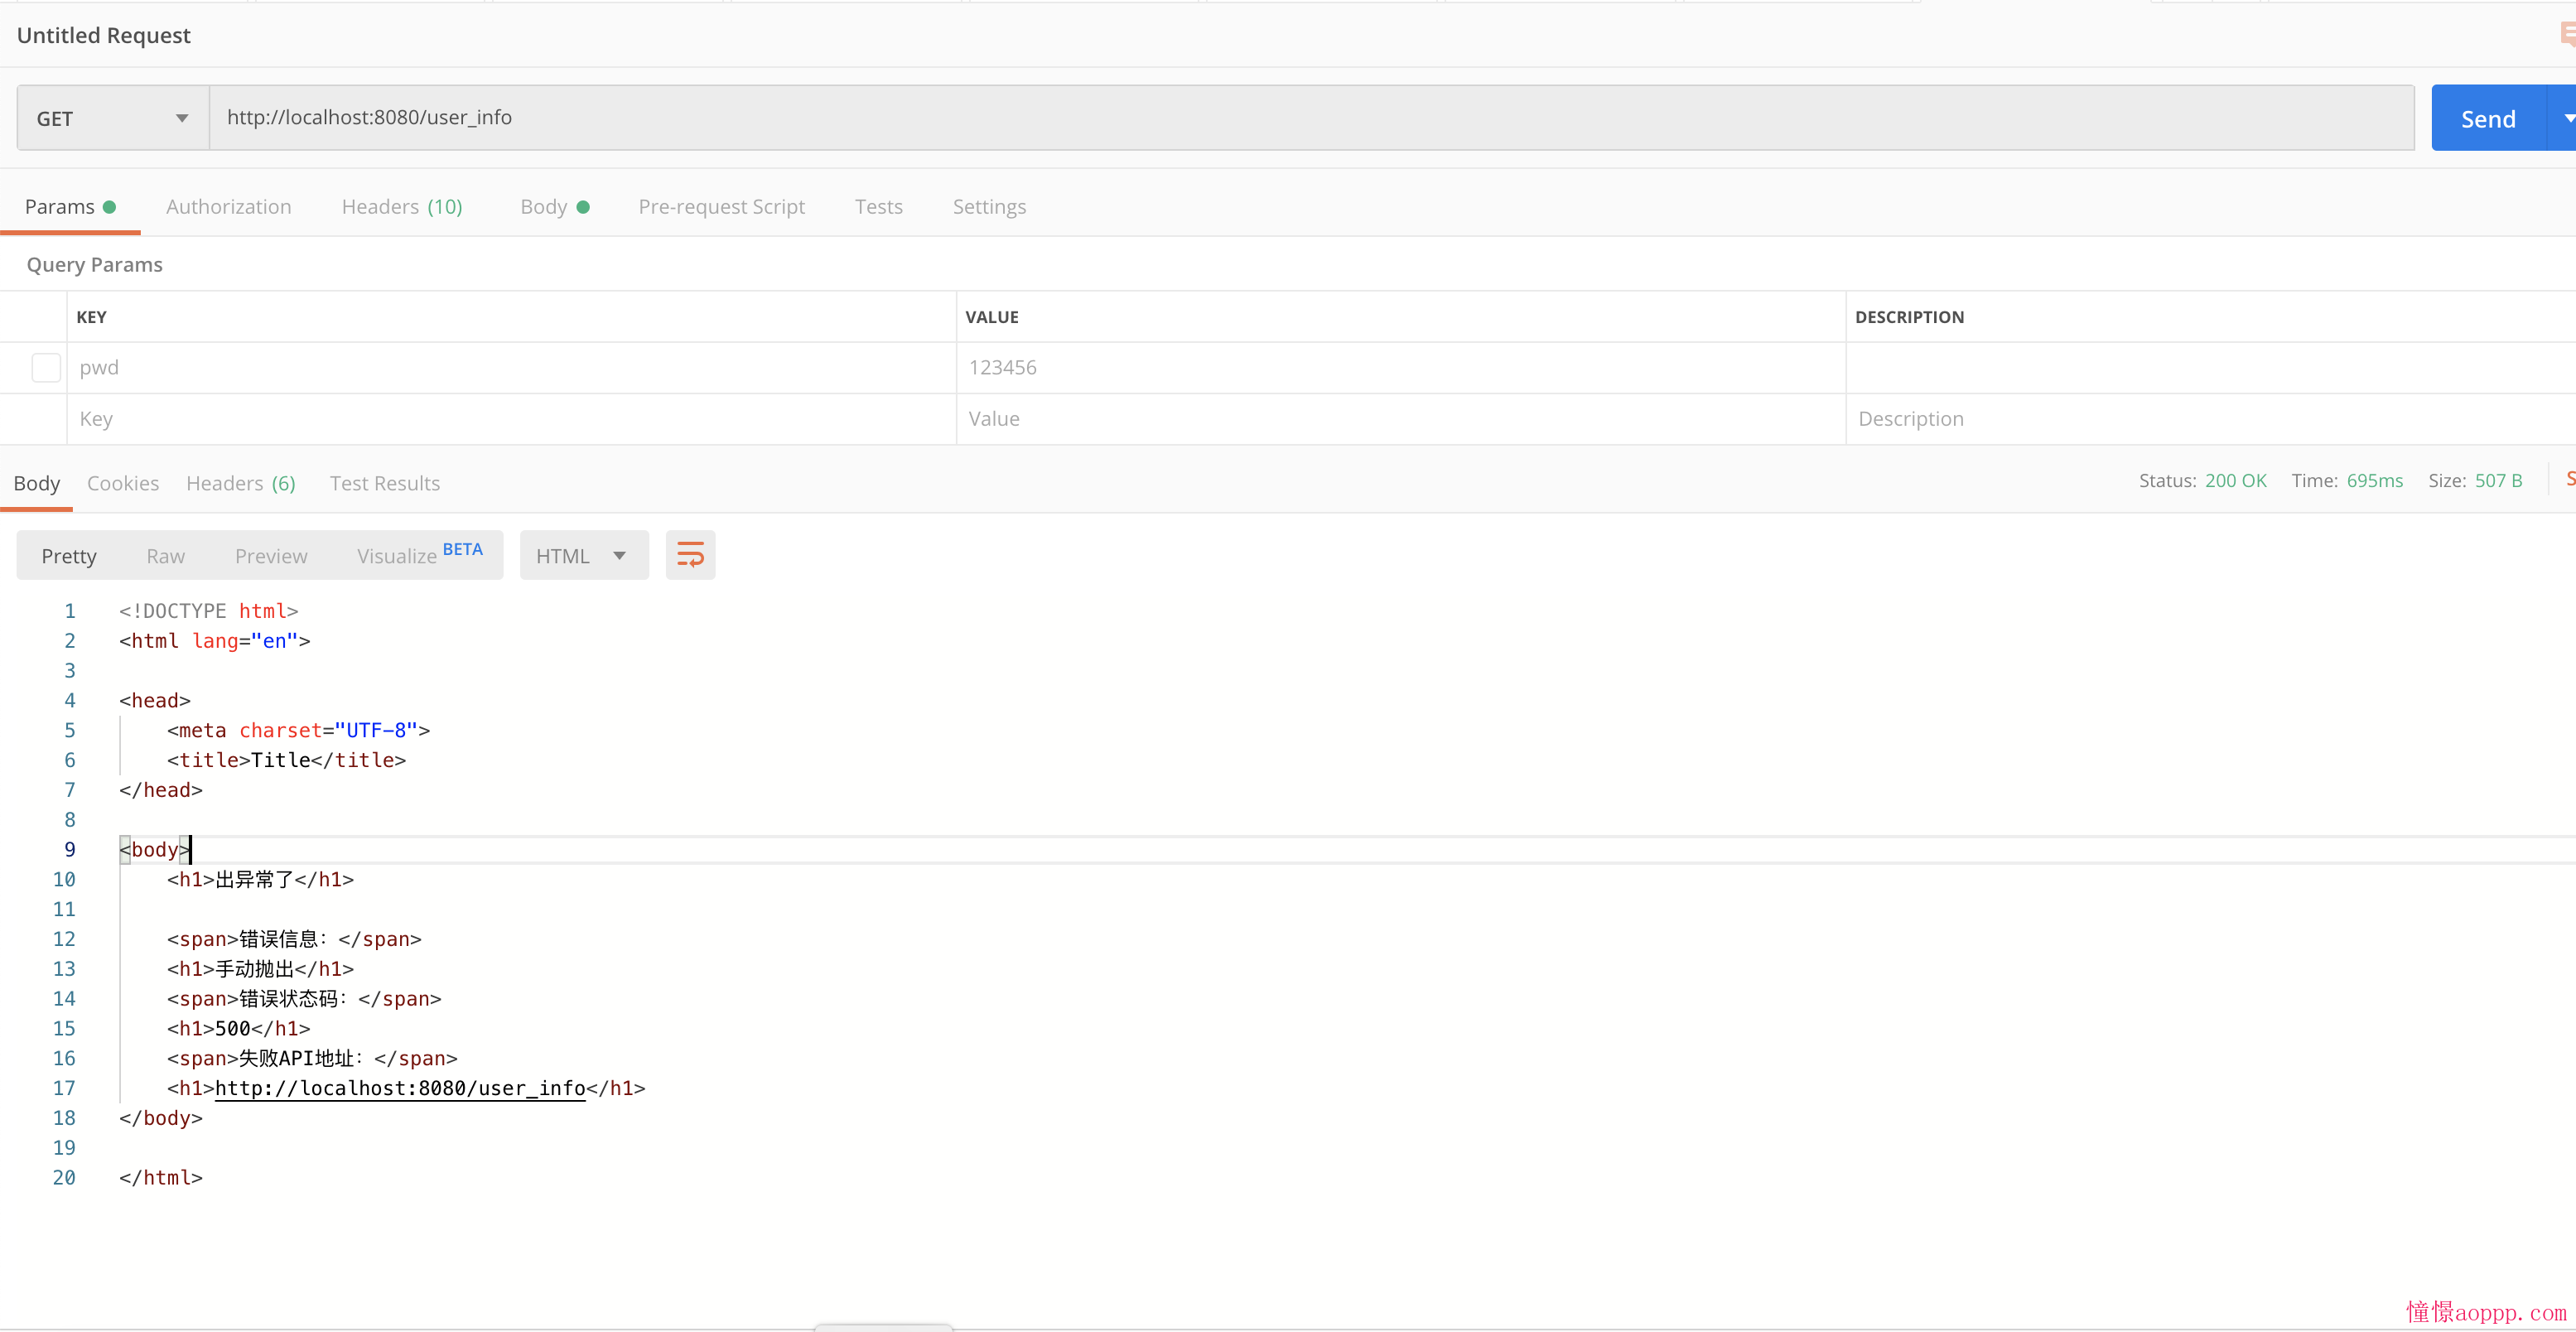2576x1332 pixels.
Task: Click the <h1>手动抛出</h1> line
Action: point(261,969)
